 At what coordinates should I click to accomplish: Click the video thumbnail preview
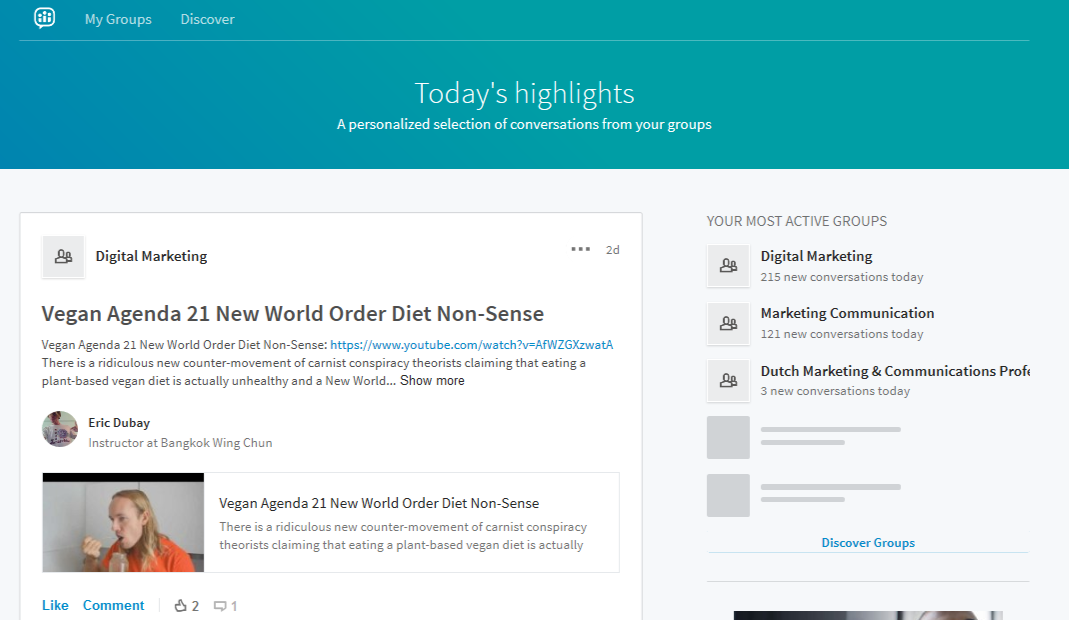pos(123,522)
